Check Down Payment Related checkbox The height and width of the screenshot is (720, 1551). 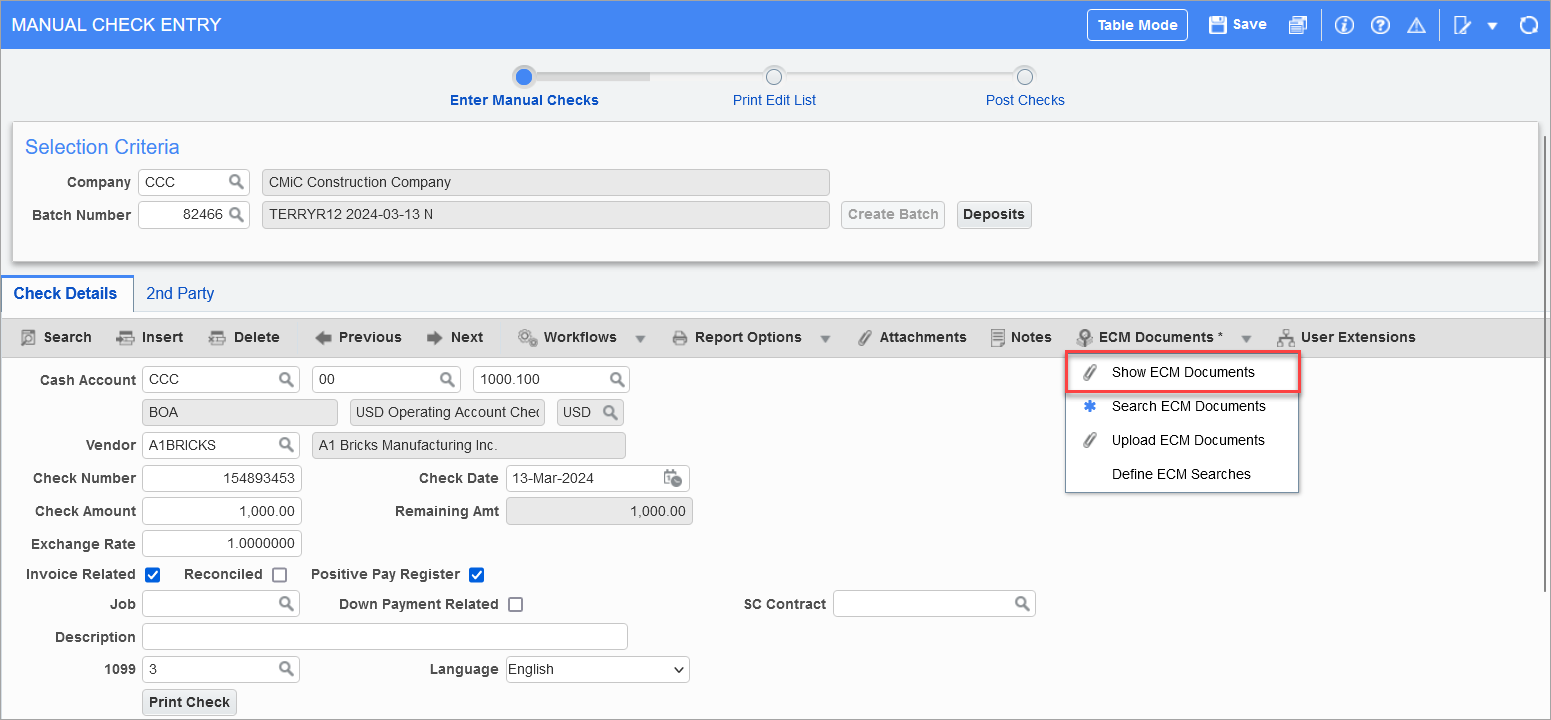tap(516, 605)
